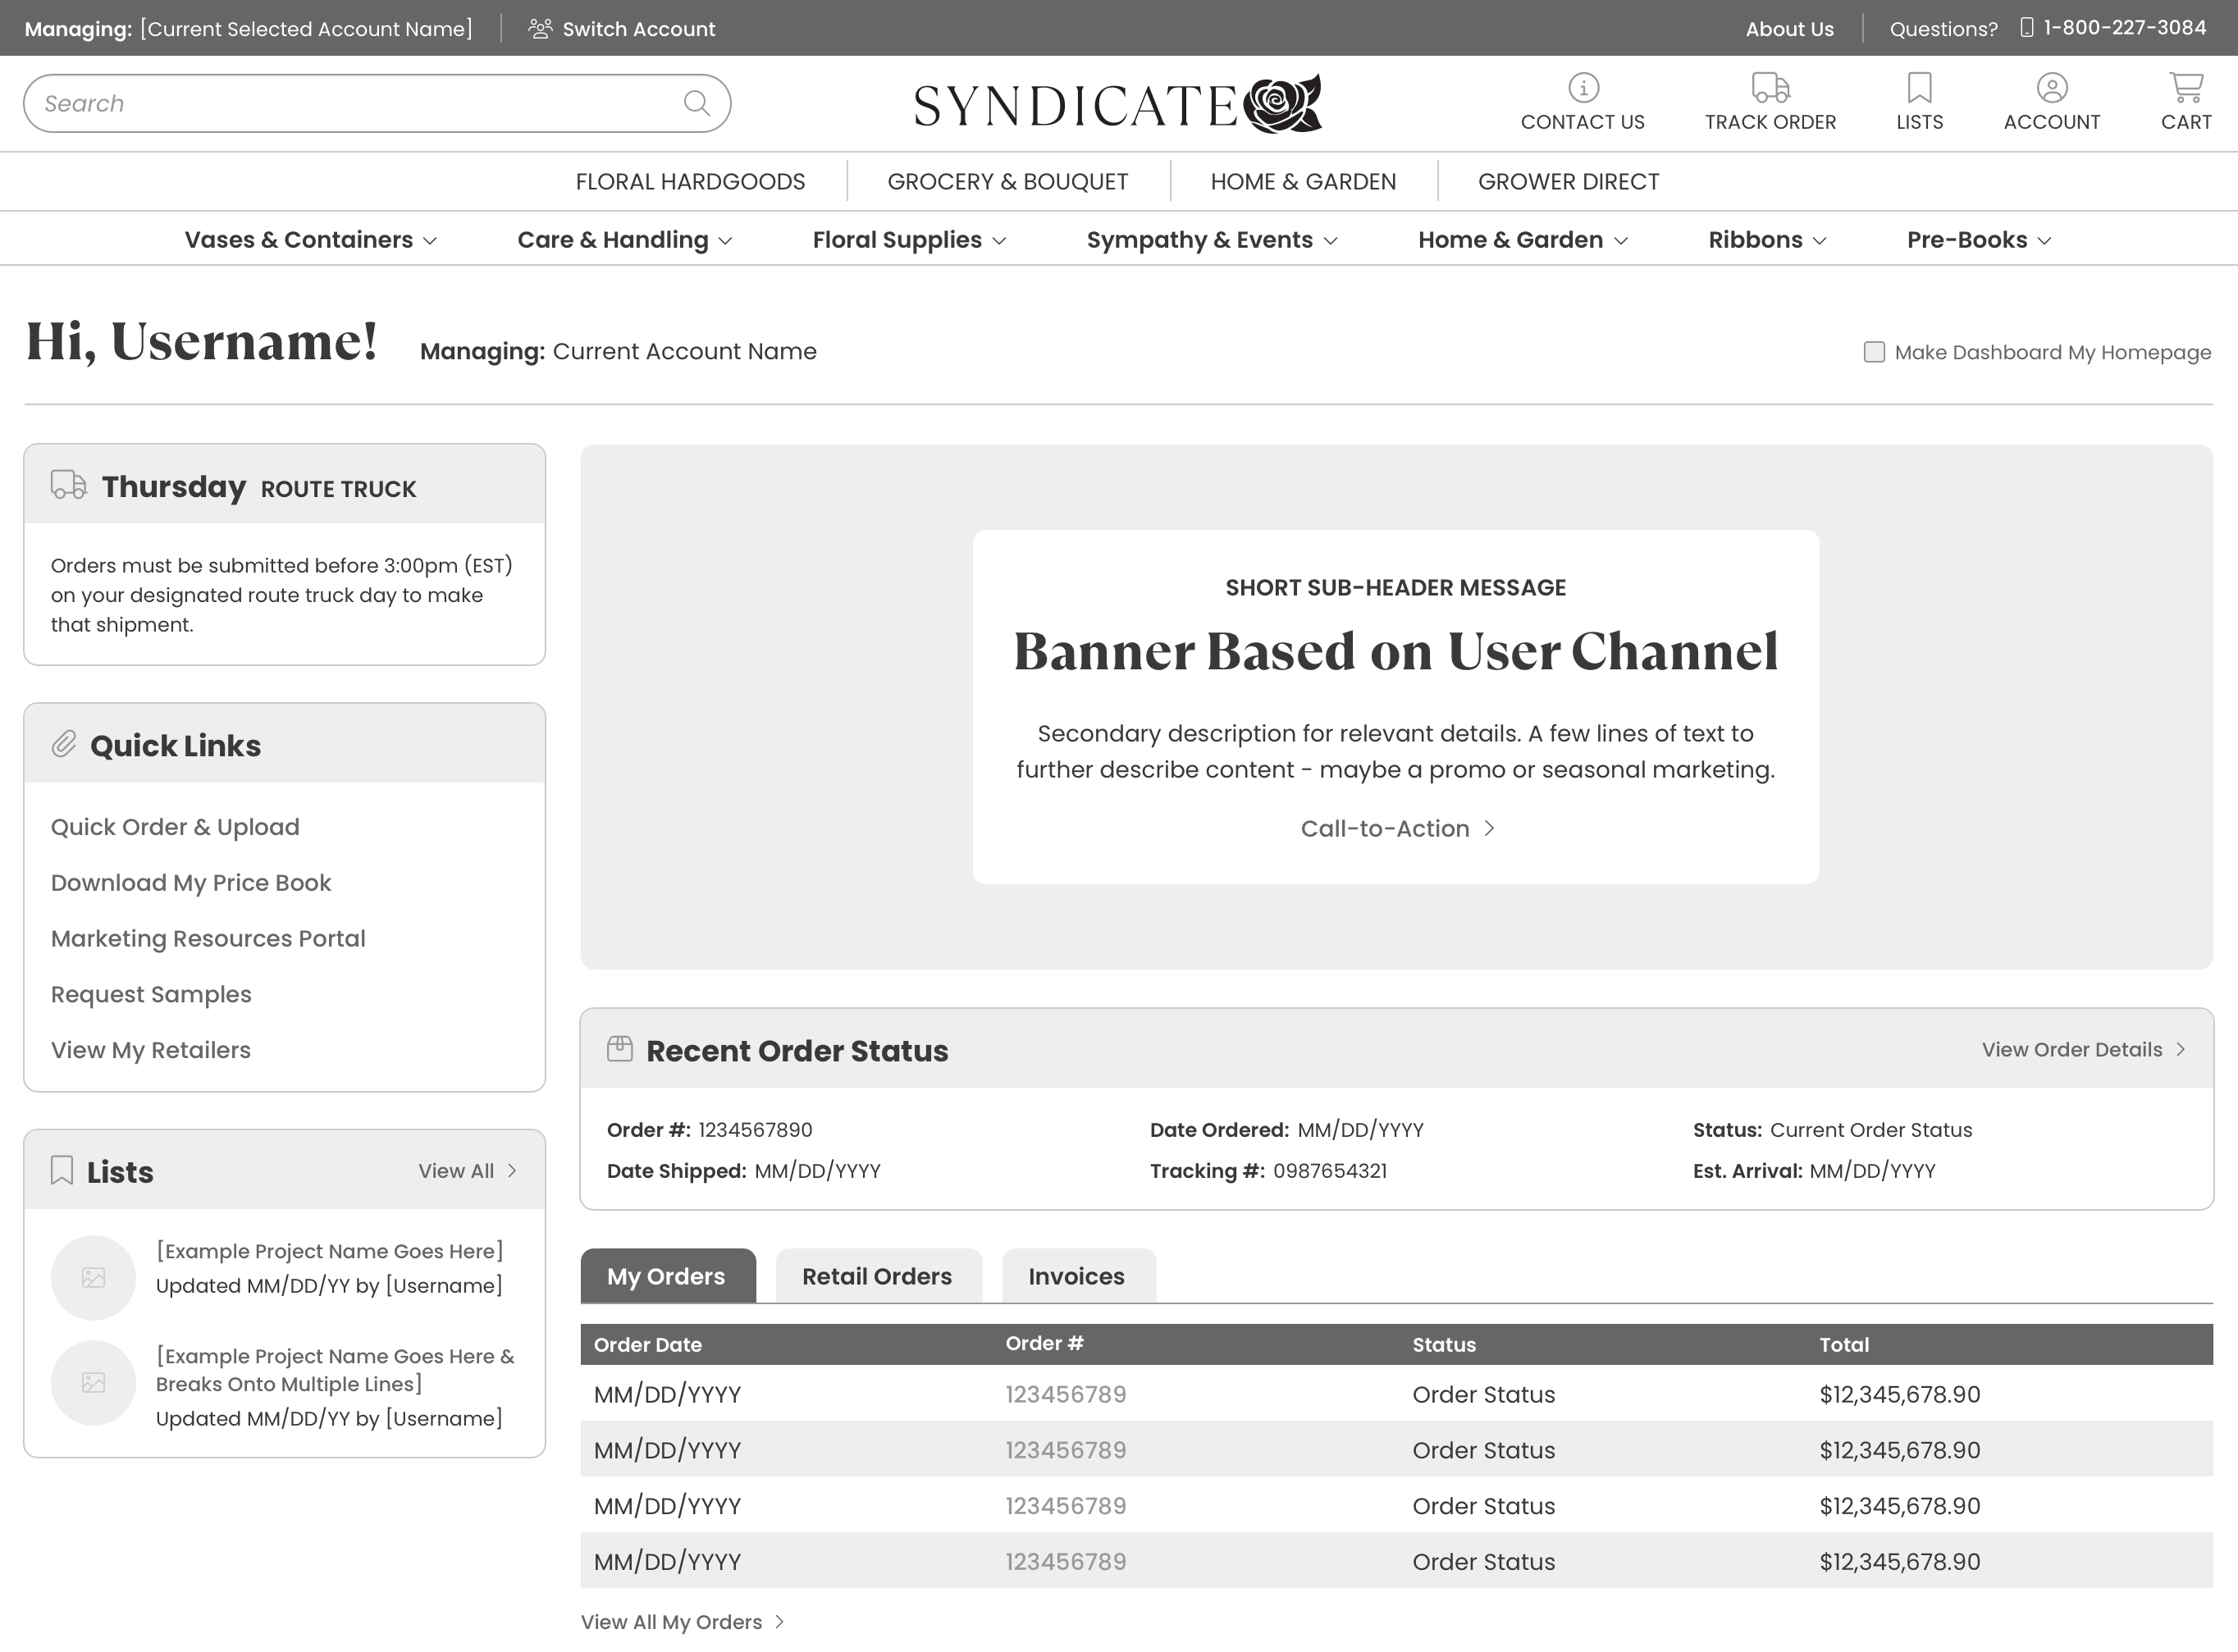Click the Order # column header

click(x=1045, y=1344)
